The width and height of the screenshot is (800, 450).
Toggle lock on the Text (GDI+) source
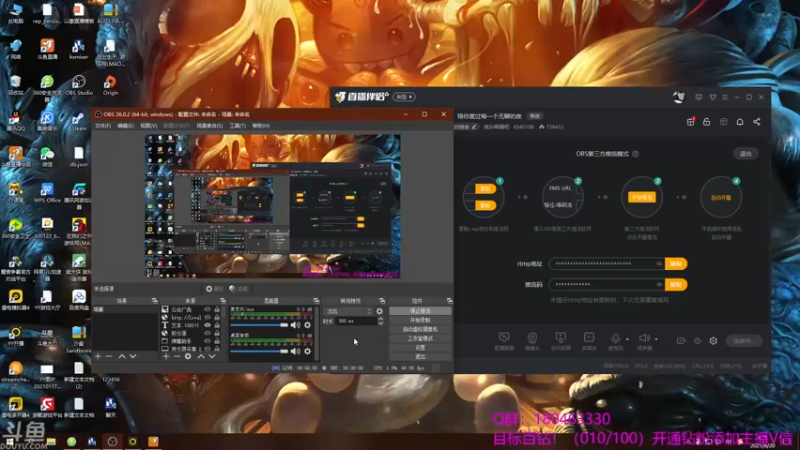[217, 325]
